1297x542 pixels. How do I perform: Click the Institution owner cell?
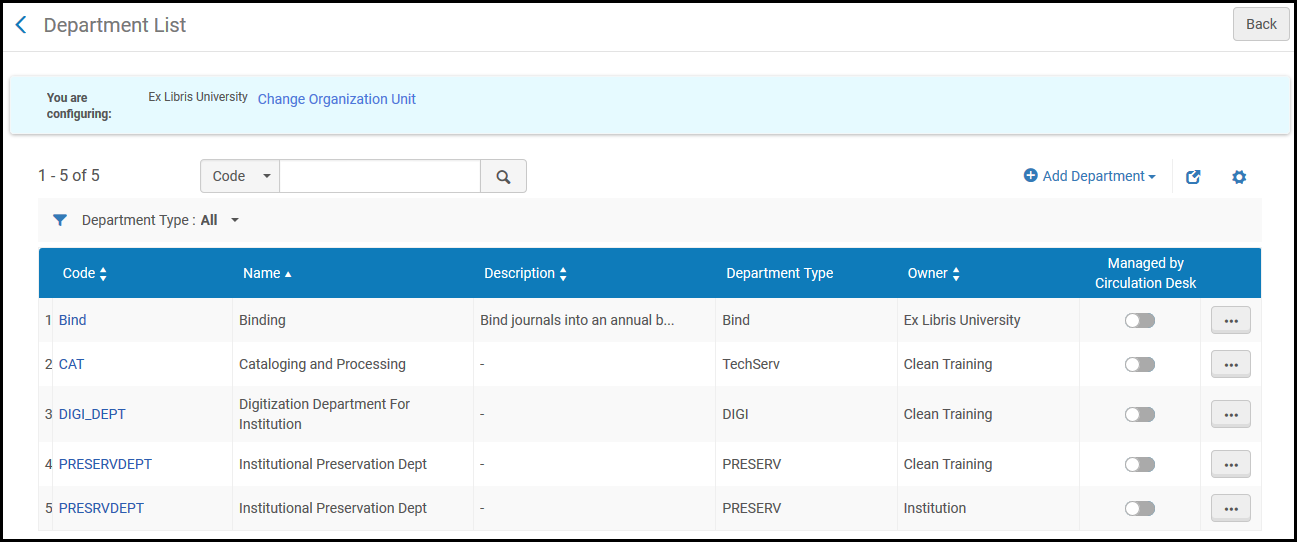pyautogui.click(x=935, y=508)
